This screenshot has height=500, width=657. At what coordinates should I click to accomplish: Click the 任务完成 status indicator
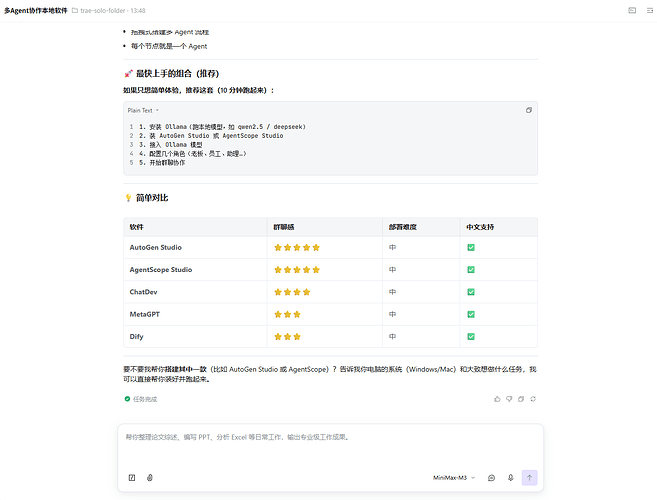click(x=141, y=399)
